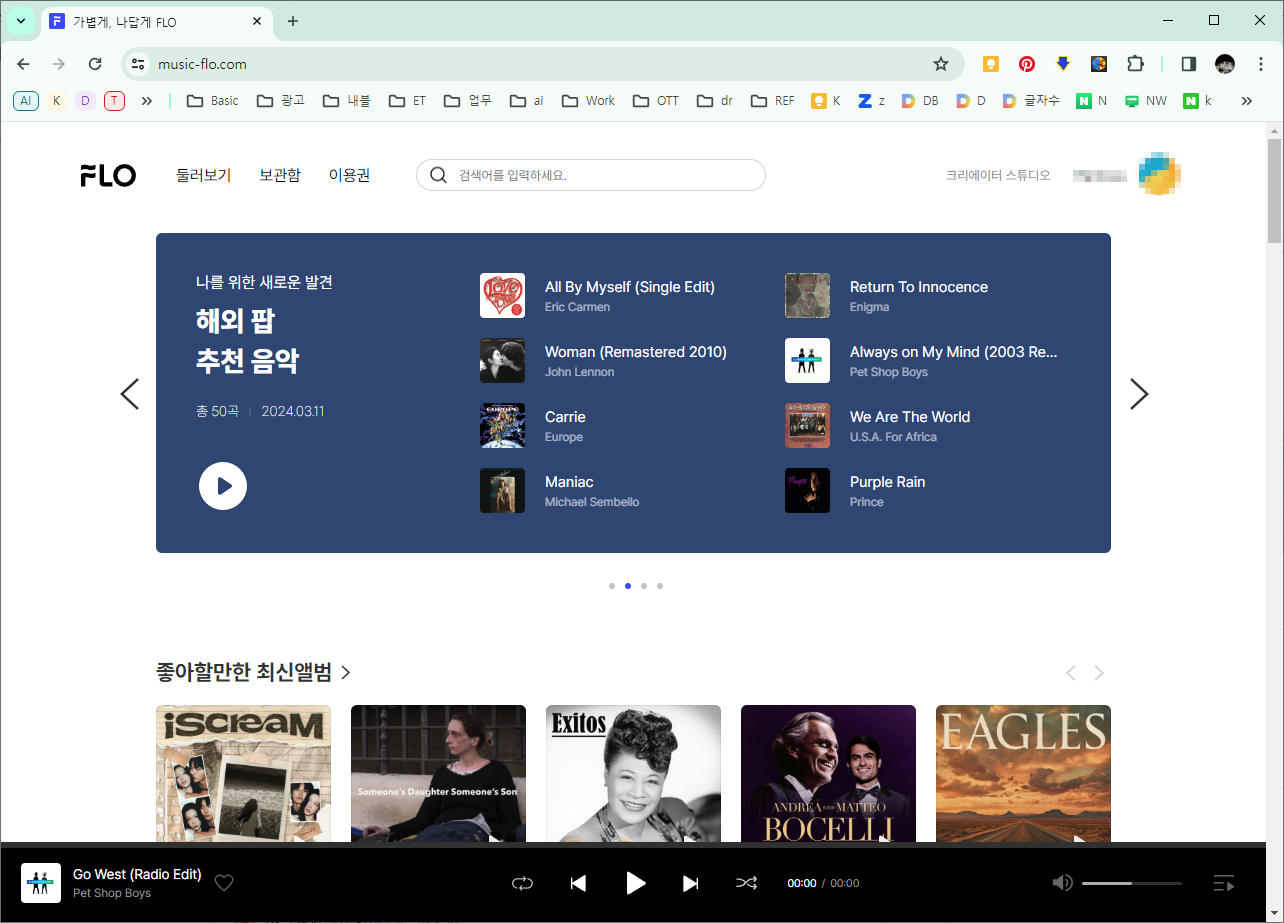Select Woman (Remastered 2010) track
The width and height of the screenshot is (1284, 923).
click(636, 352)
